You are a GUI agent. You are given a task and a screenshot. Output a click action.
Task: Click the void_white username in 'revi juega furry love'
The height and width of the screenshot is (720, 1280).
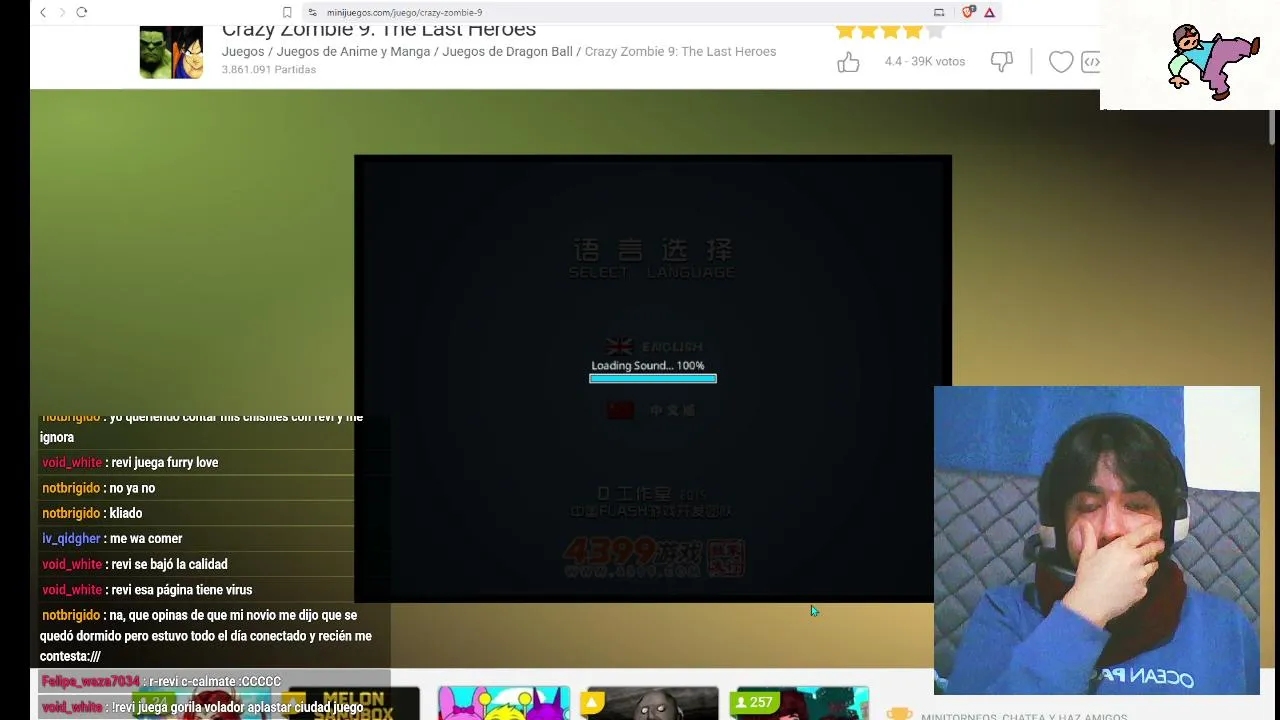72,463
